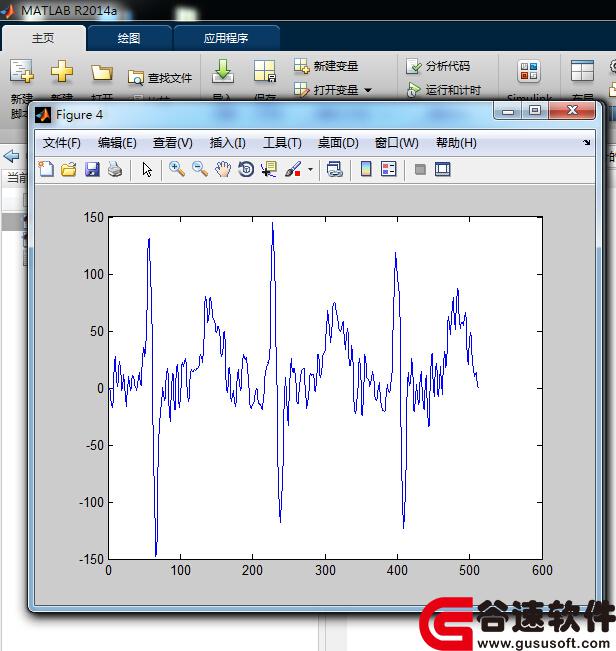Open the 文件(F) menu in Figure 4
The height and width of the screenshot is (651, 616).
(61, 143)
